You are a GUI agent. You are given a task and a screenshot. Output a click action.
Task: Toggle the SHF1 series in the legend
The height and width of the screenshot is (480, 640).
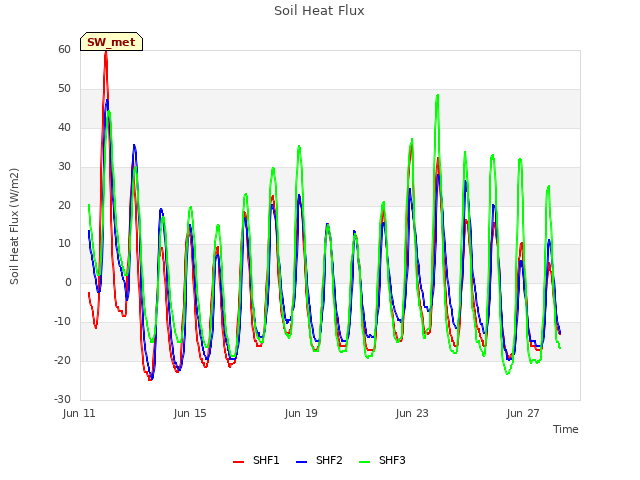[x=256, y=460]
